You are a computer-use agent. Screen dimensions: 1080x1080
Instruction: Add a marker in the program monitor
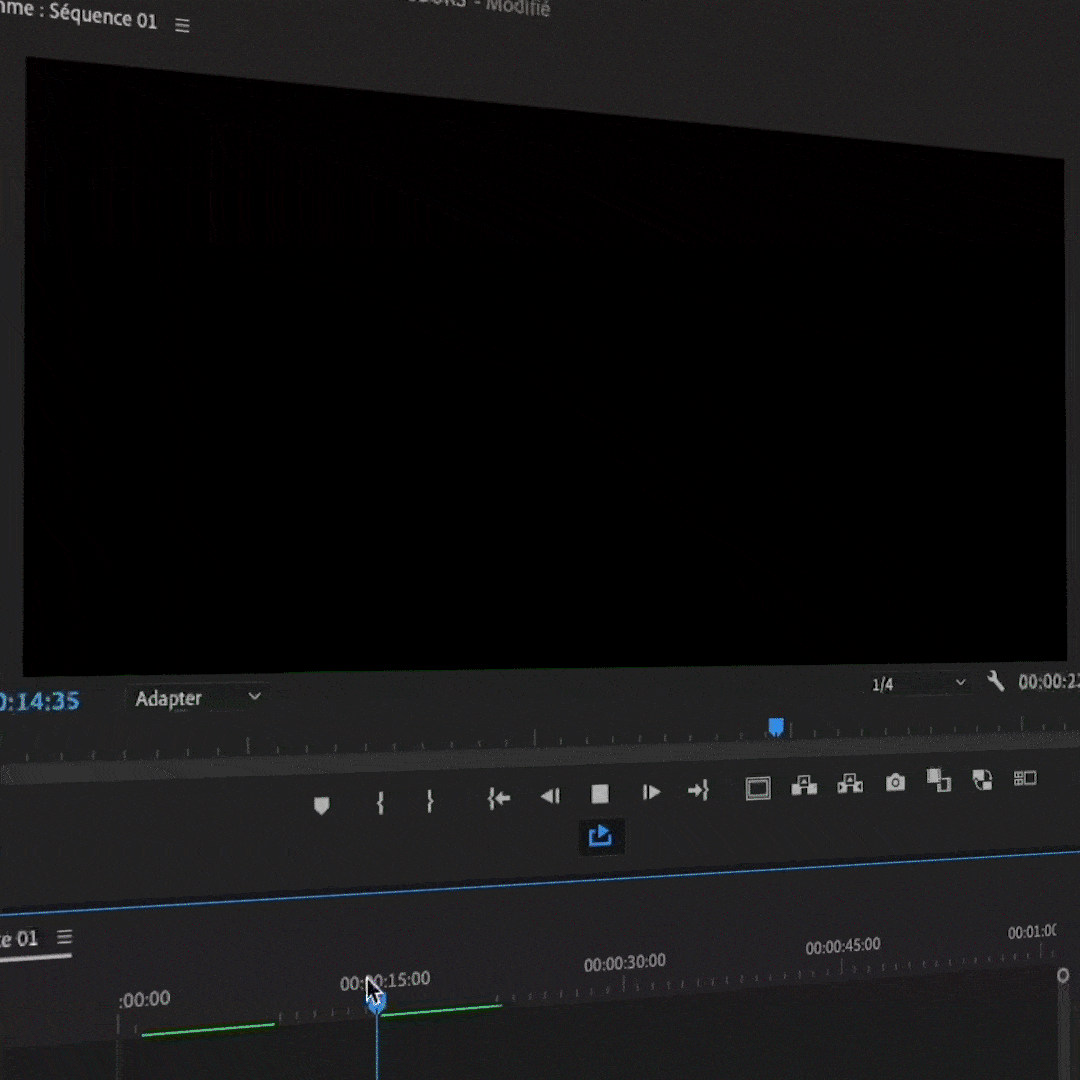click(x=321, y=806)
